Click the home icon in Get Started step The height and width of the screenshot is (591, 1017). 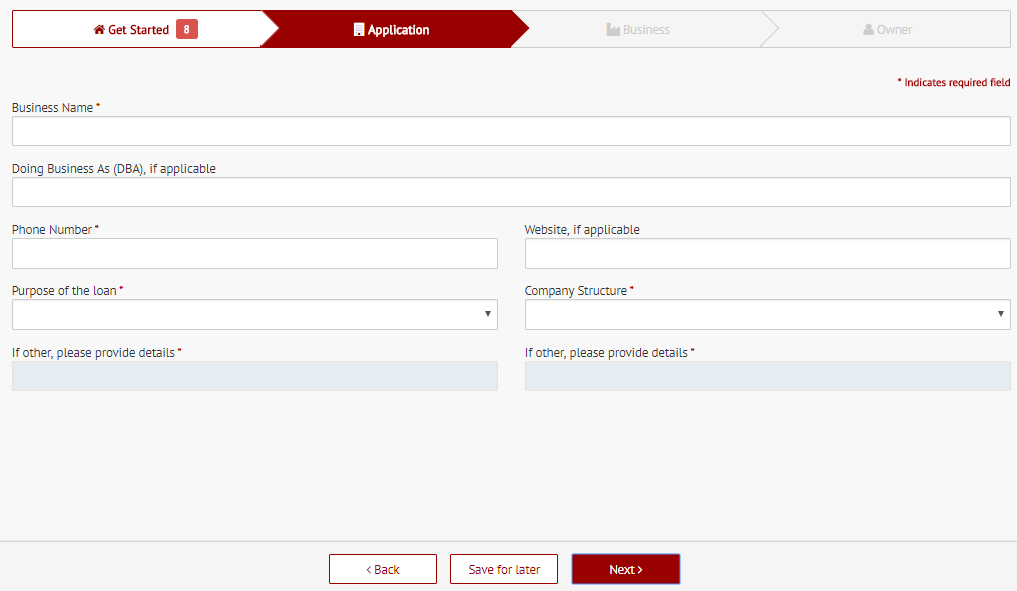99,30
